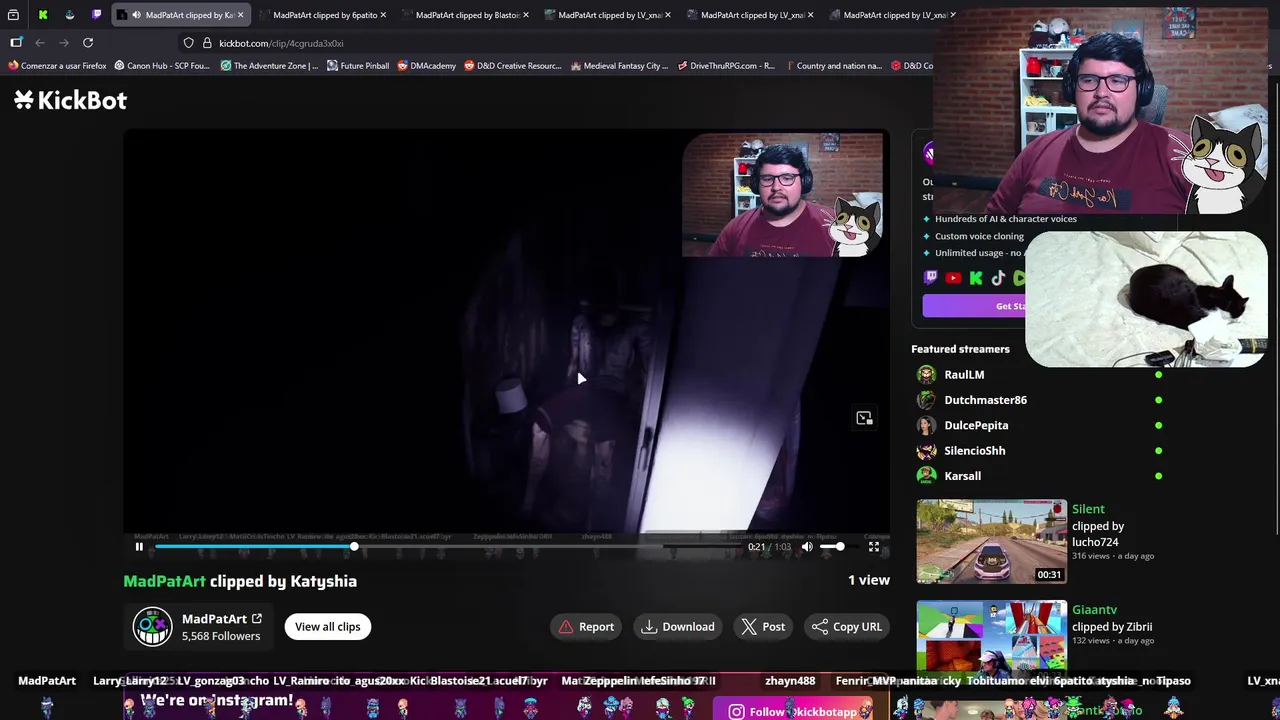1280x720 pixels.
Task: Click the site security padlock icon
Action: 207,43
